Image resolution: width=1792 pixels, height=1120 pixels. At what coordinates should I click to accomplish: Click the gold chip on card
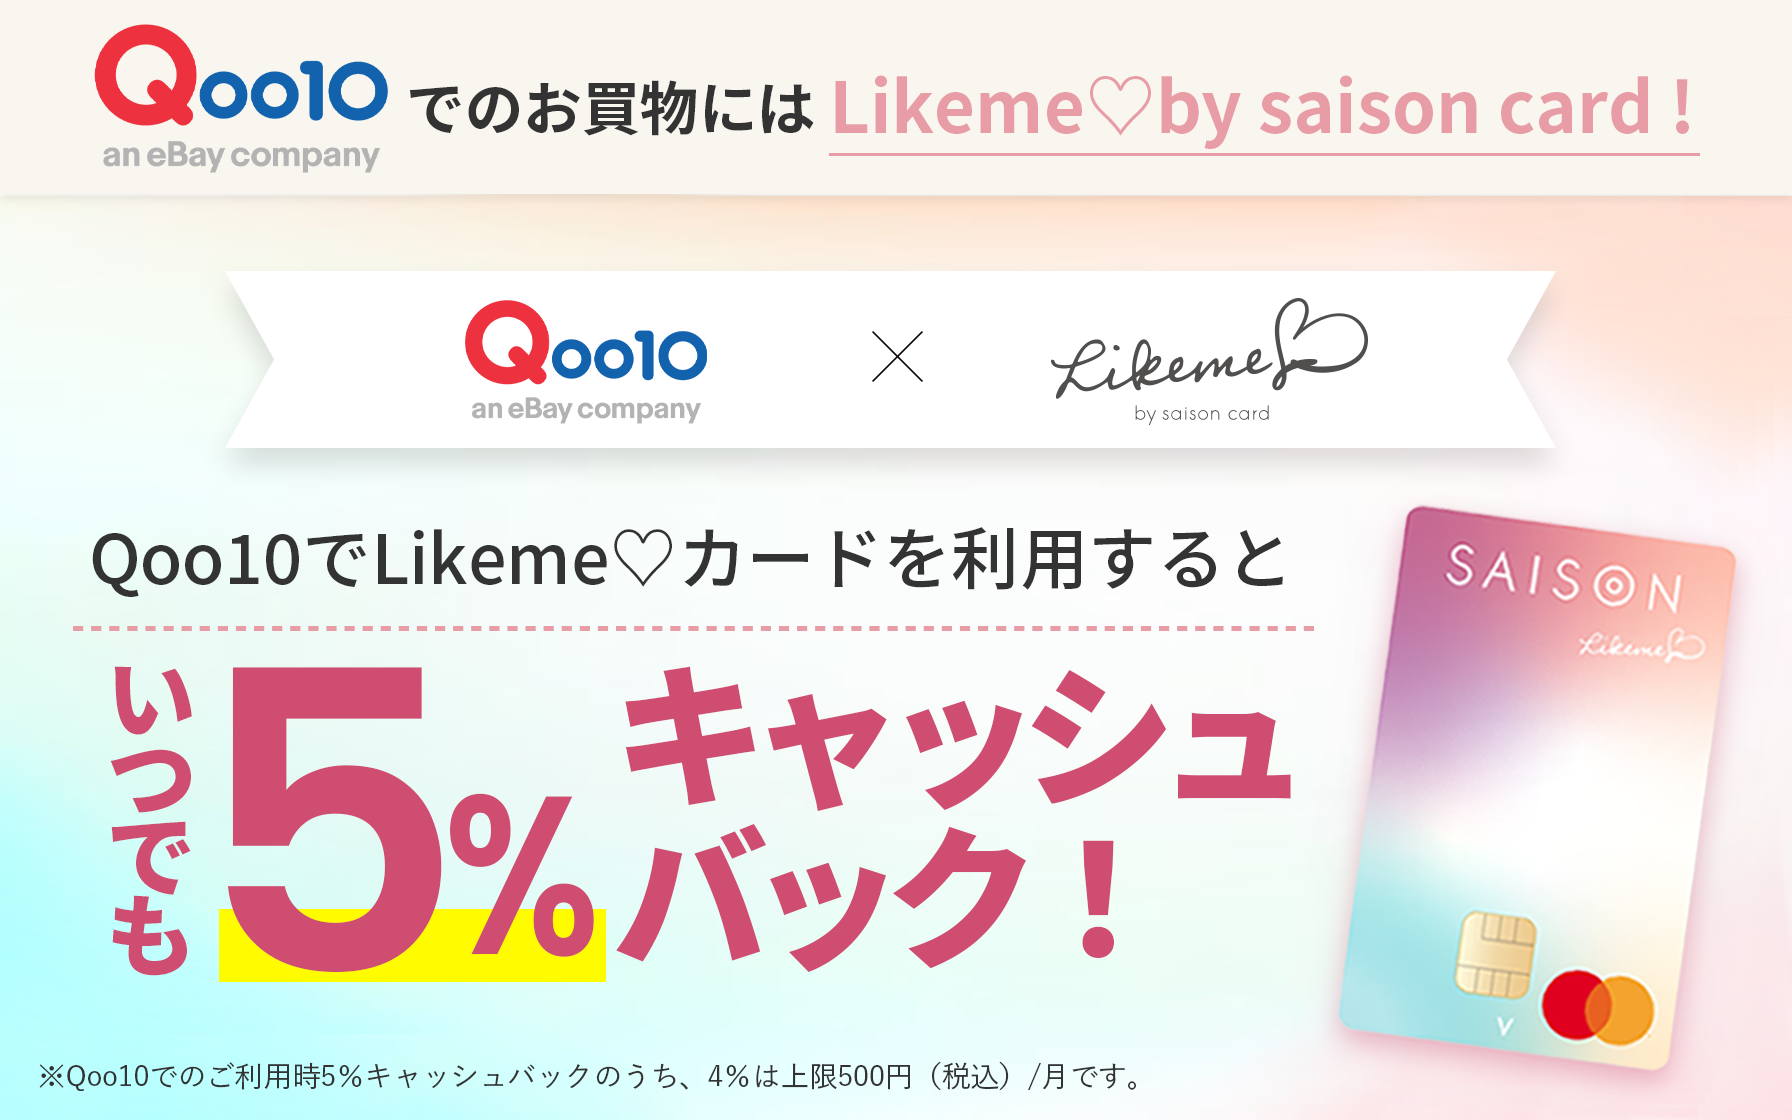coord(1494,954)
